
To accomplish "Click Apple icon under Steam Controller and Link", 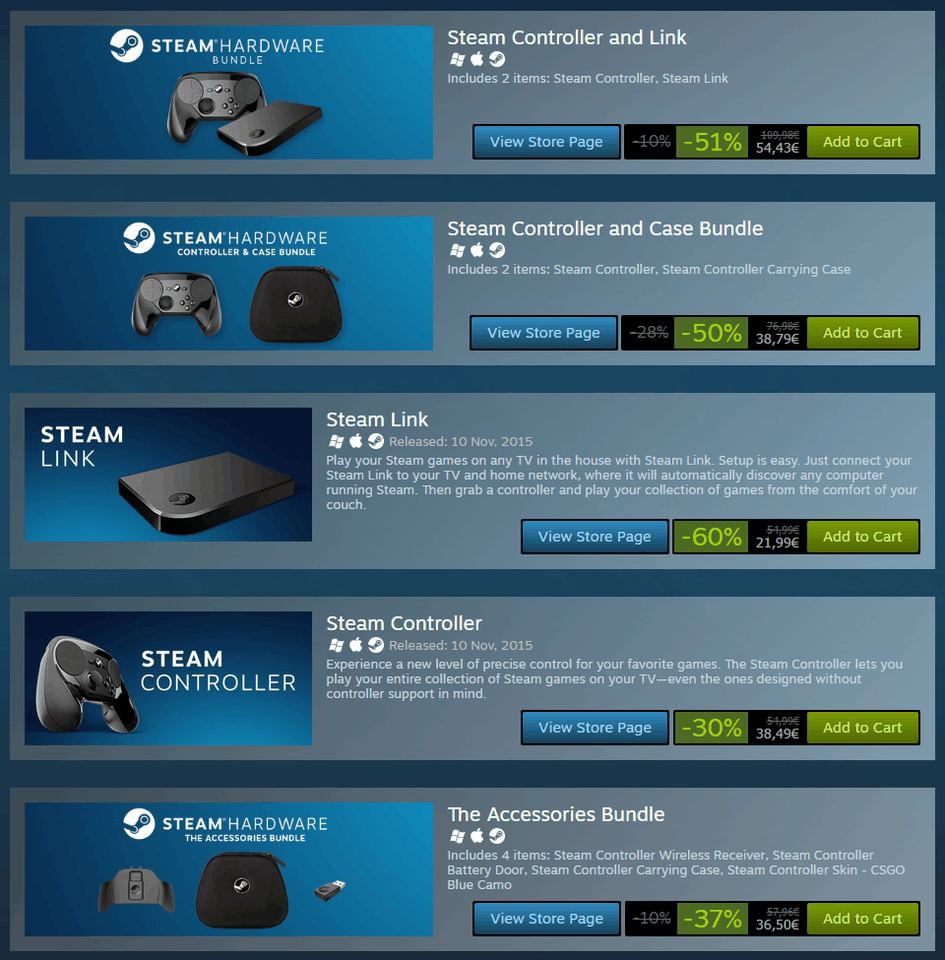I will pos(477,59).
